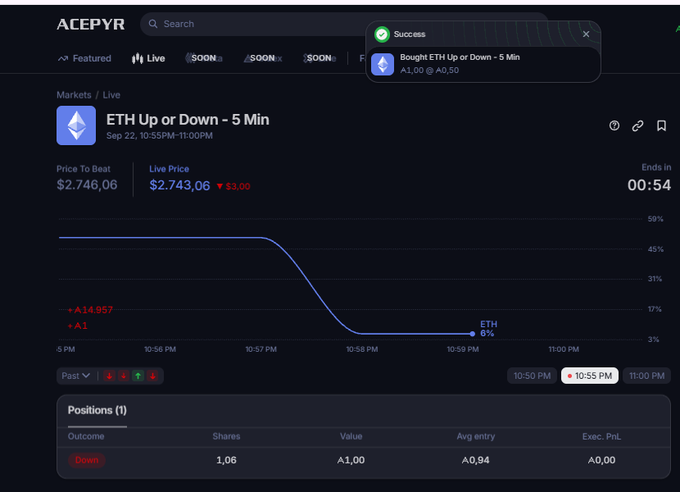This screenshot has width=680, height=492.
Task: Click the green Success checkmark icon
Action: [x=382, y=34]
